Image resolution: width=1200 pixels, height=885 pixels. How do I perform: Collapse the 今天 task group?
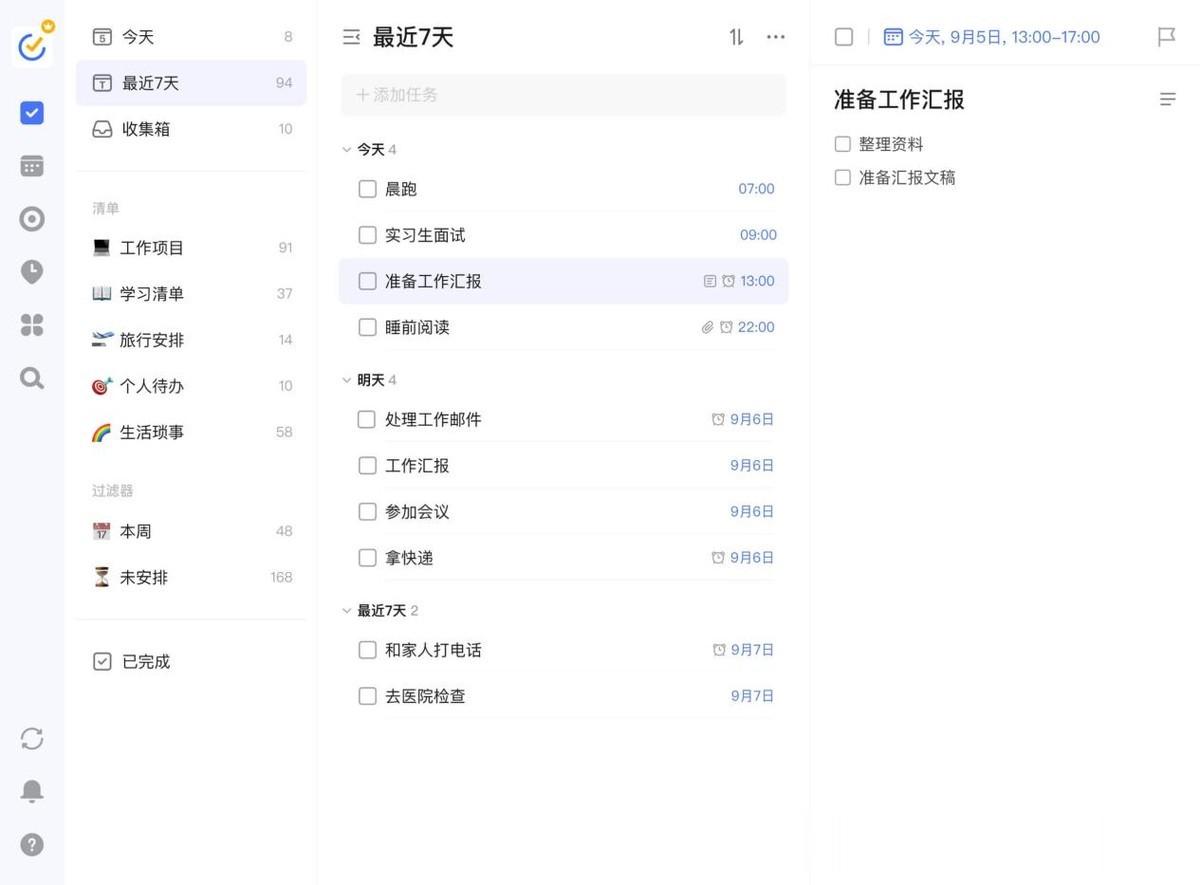347,150
